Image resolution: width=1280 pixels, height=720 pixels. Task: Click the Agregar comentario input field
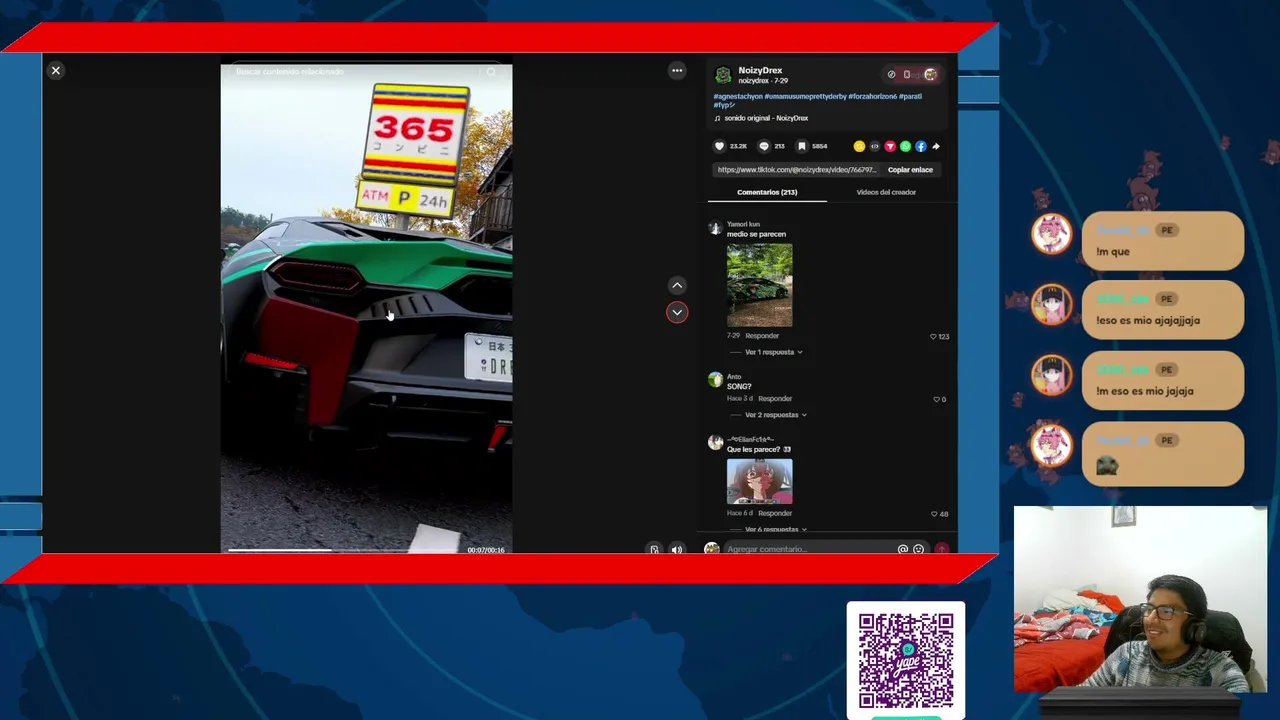coord(810,549)
